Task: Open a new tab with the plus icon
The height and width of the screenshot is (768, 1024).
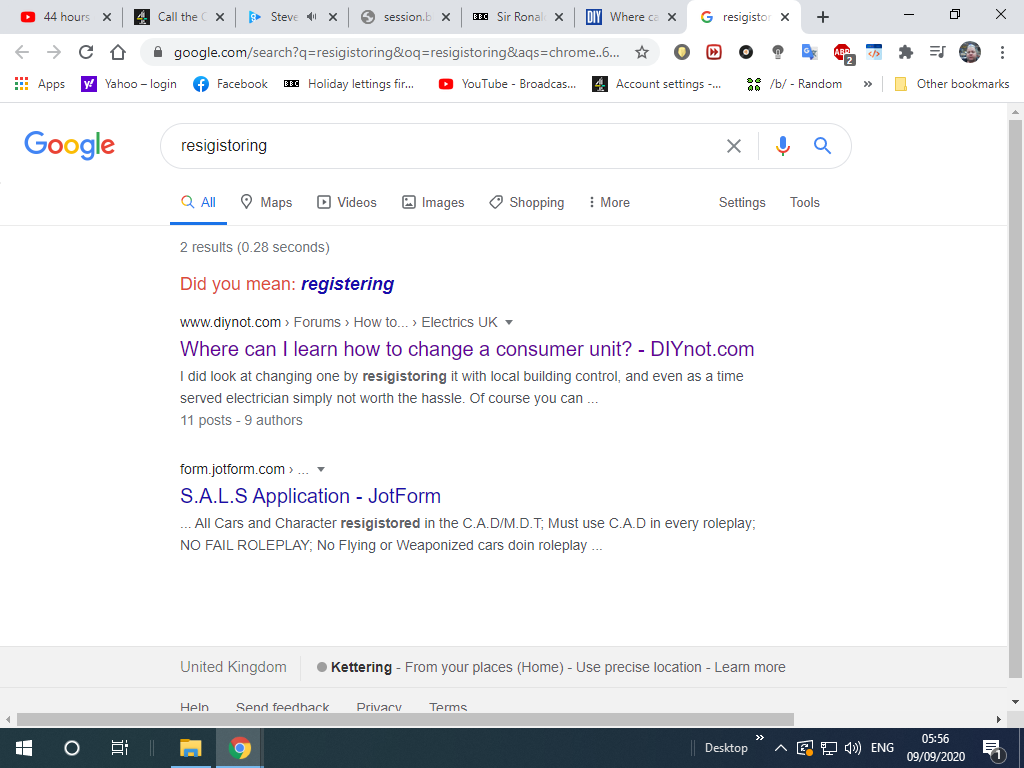Action: click(x=823, y=17)
